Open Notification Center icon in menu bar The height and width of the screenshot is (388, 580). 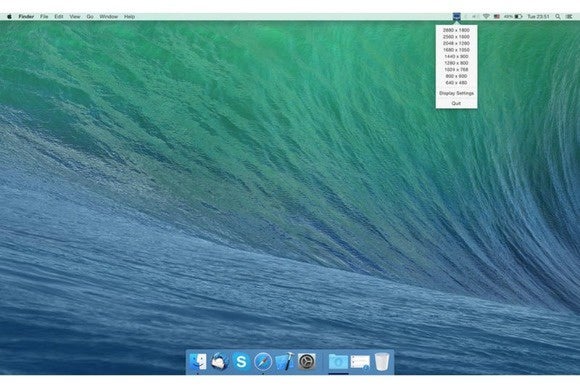coord(569,17)
